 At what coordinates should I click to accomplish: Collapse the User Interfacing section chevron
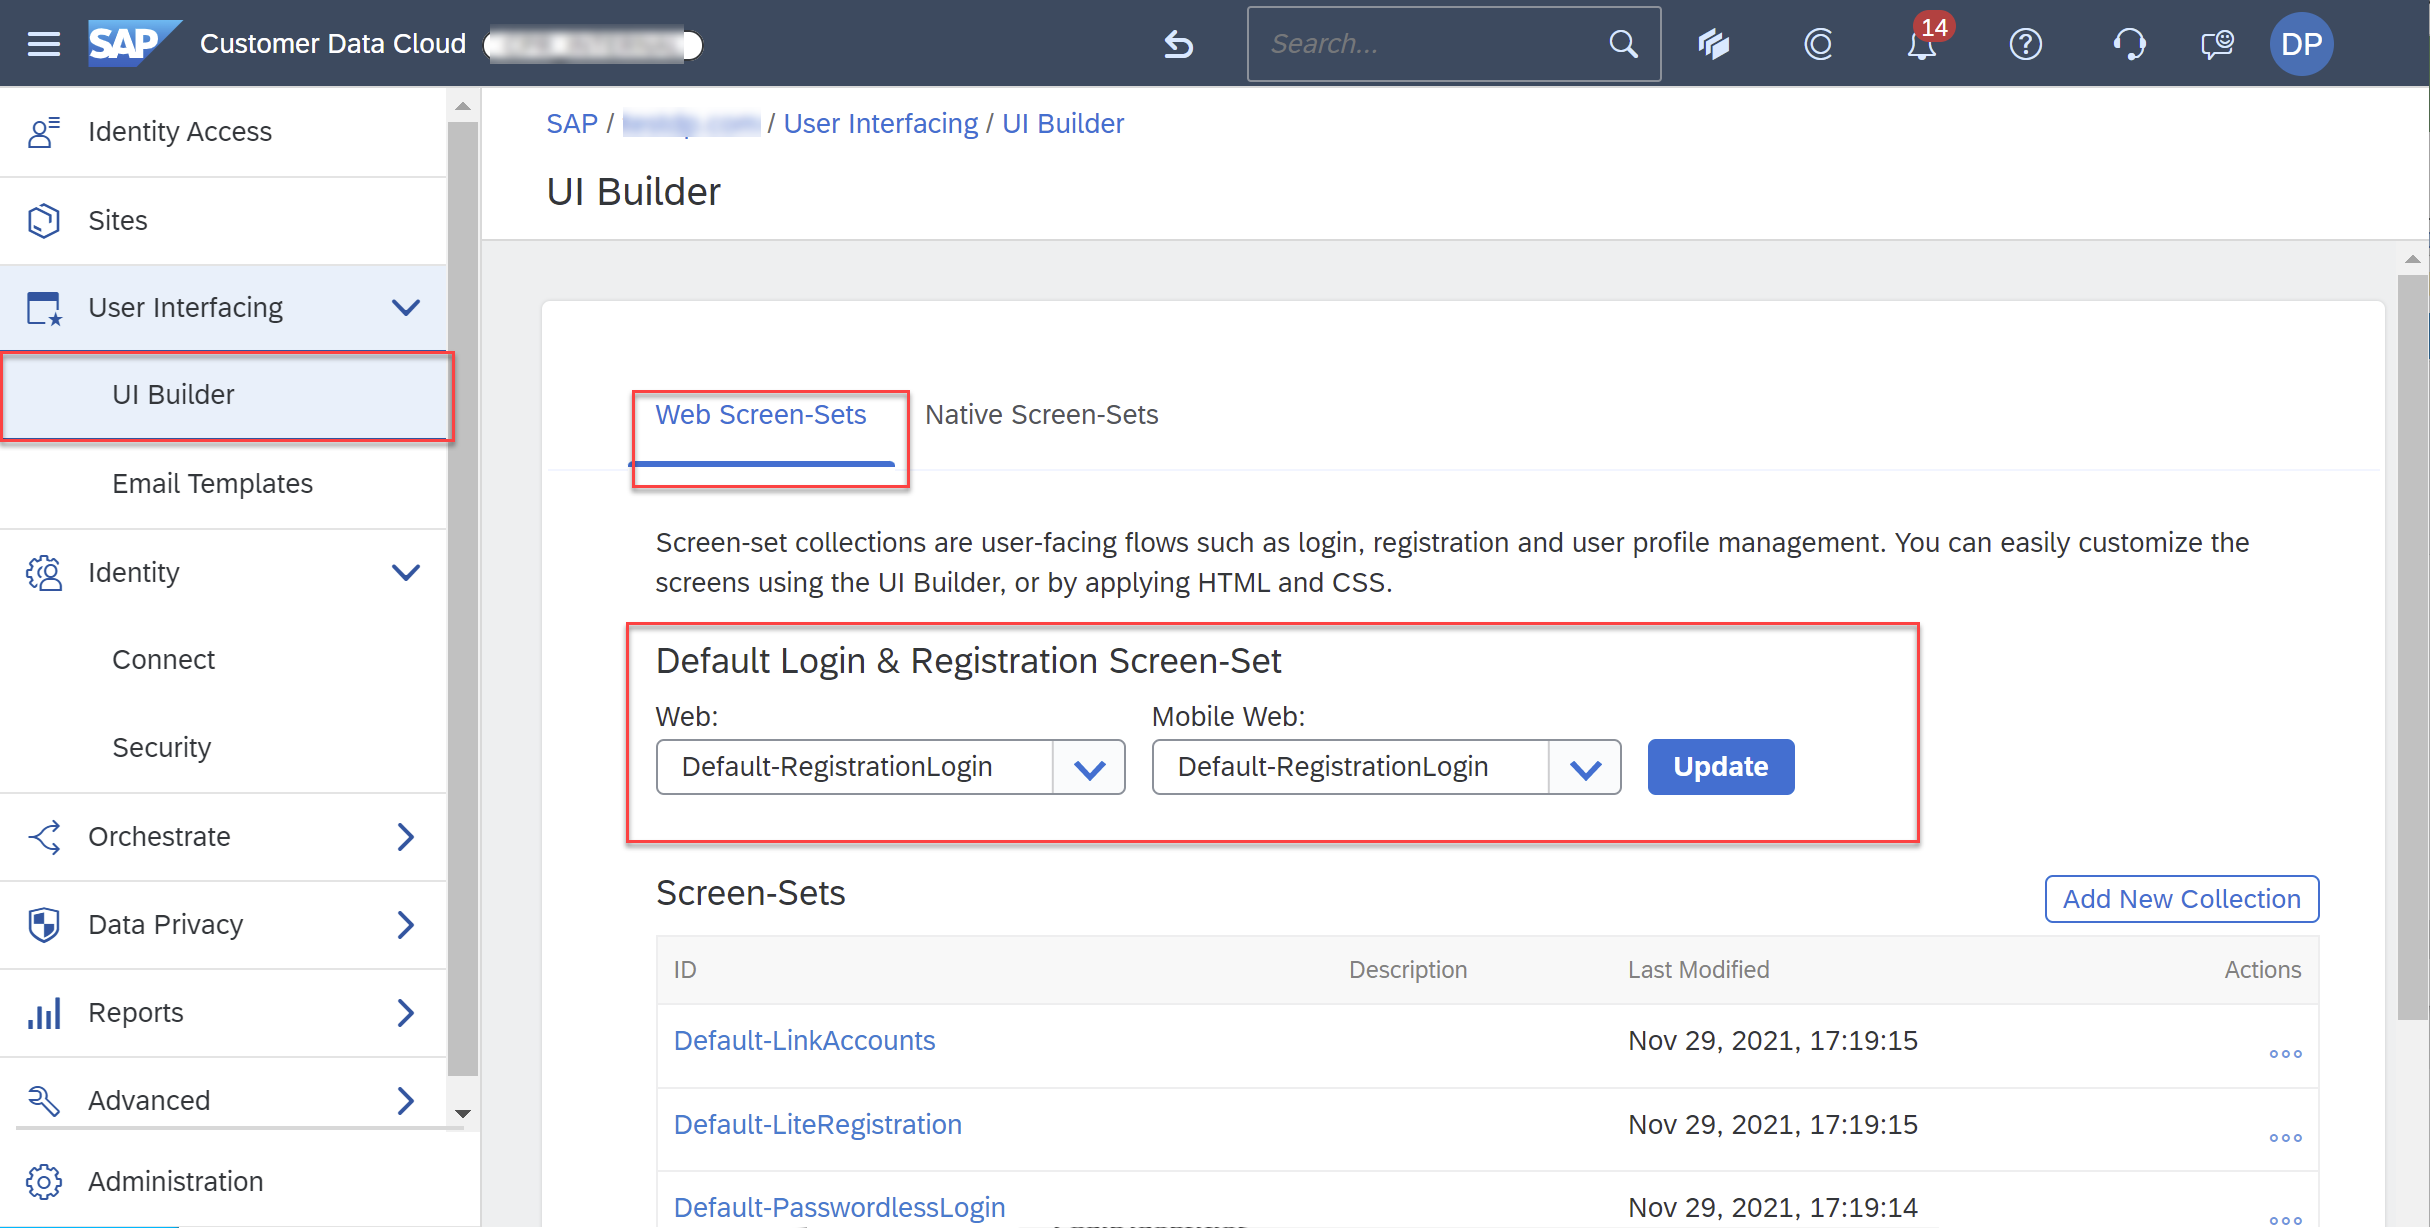pyautogui.click(x=405, y=308)
